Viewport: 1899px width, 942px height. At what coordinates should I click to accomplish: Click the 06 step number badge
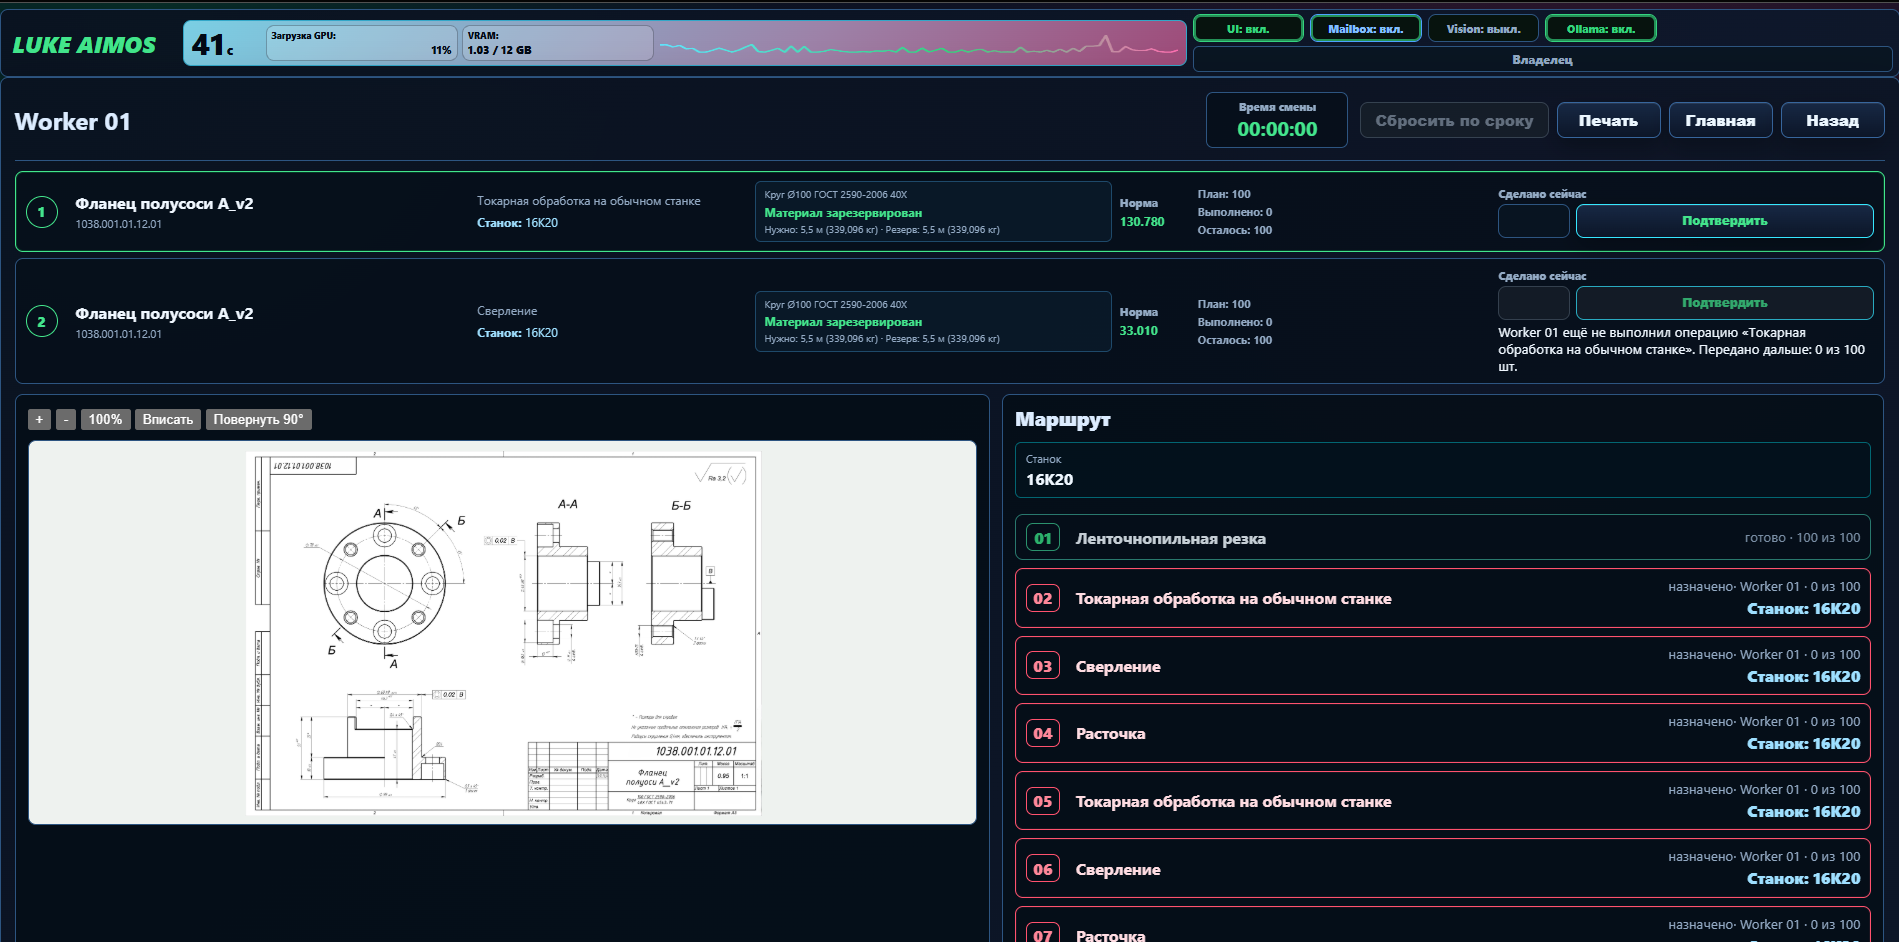click(x=1043, y=869)
